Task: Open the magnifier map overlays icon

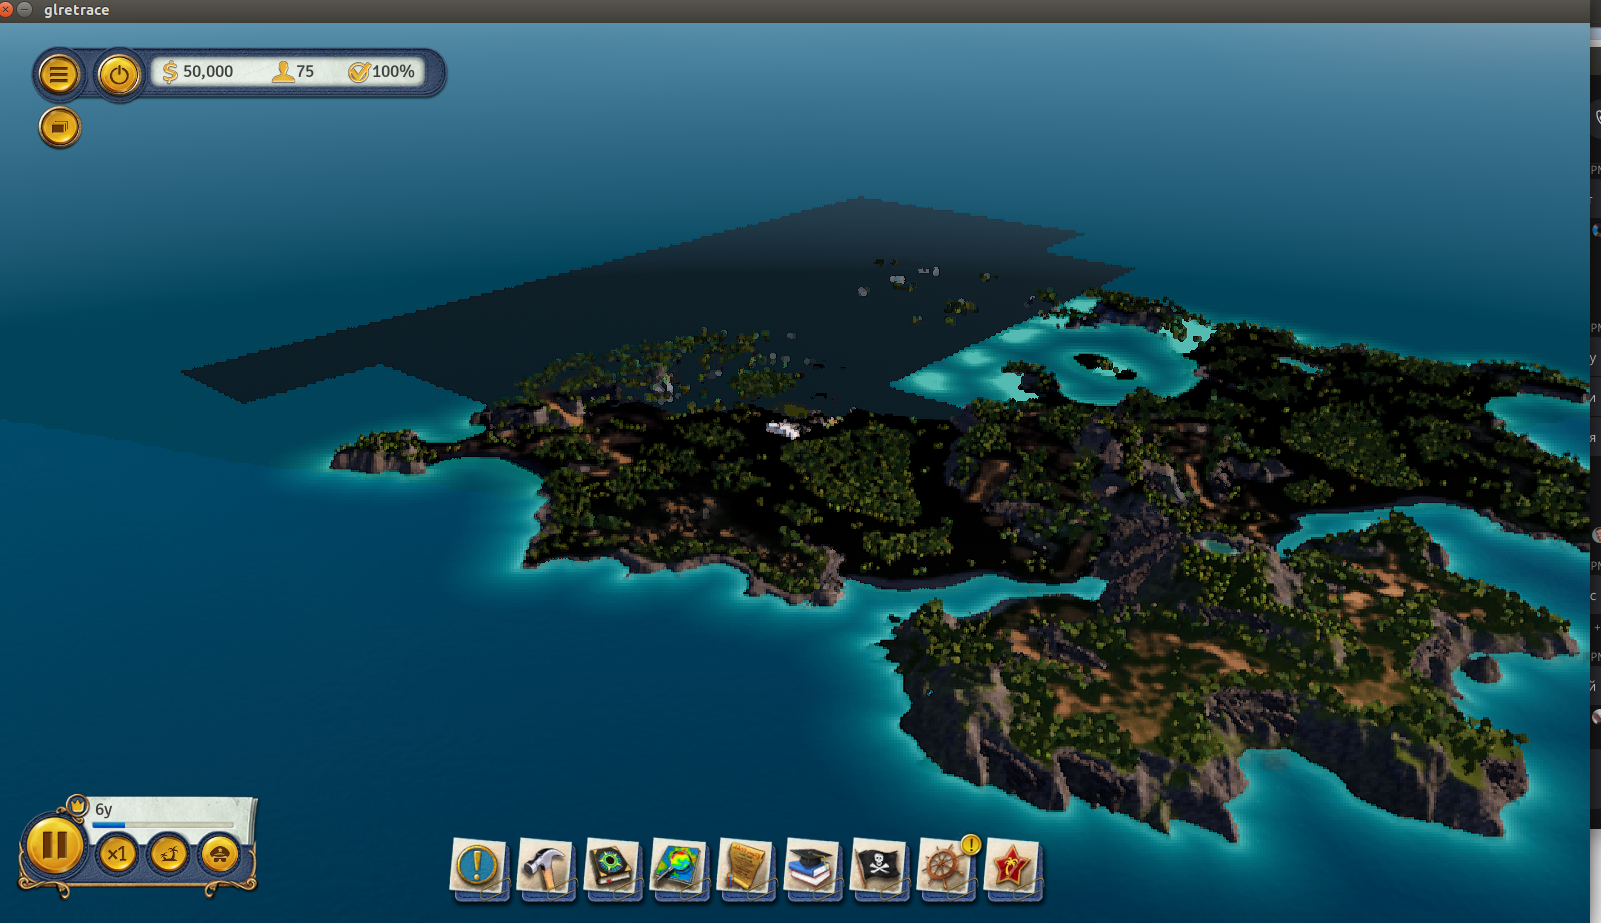Action: pyautogui.click(x=678, y=866)
